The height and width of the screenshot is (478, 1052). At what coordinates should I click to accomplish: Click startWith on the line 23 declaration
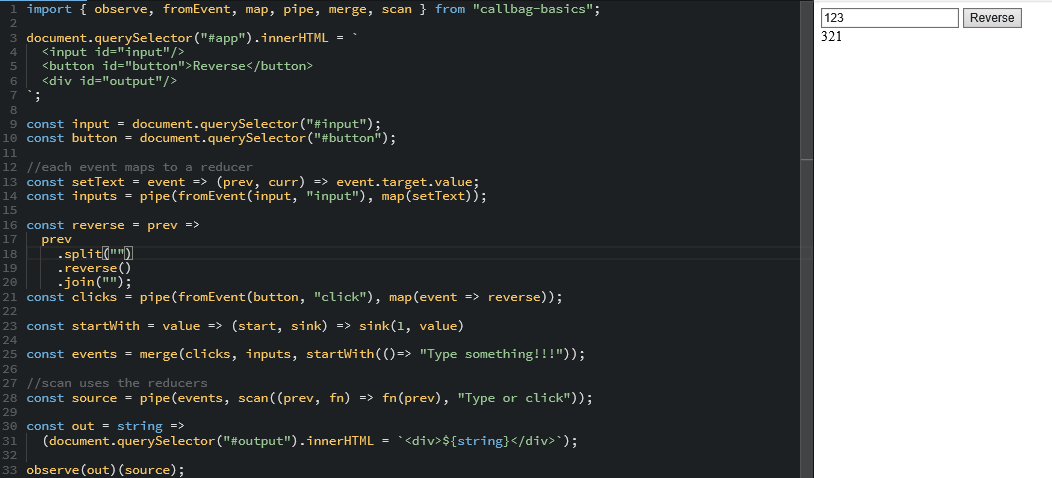point(105,326)
